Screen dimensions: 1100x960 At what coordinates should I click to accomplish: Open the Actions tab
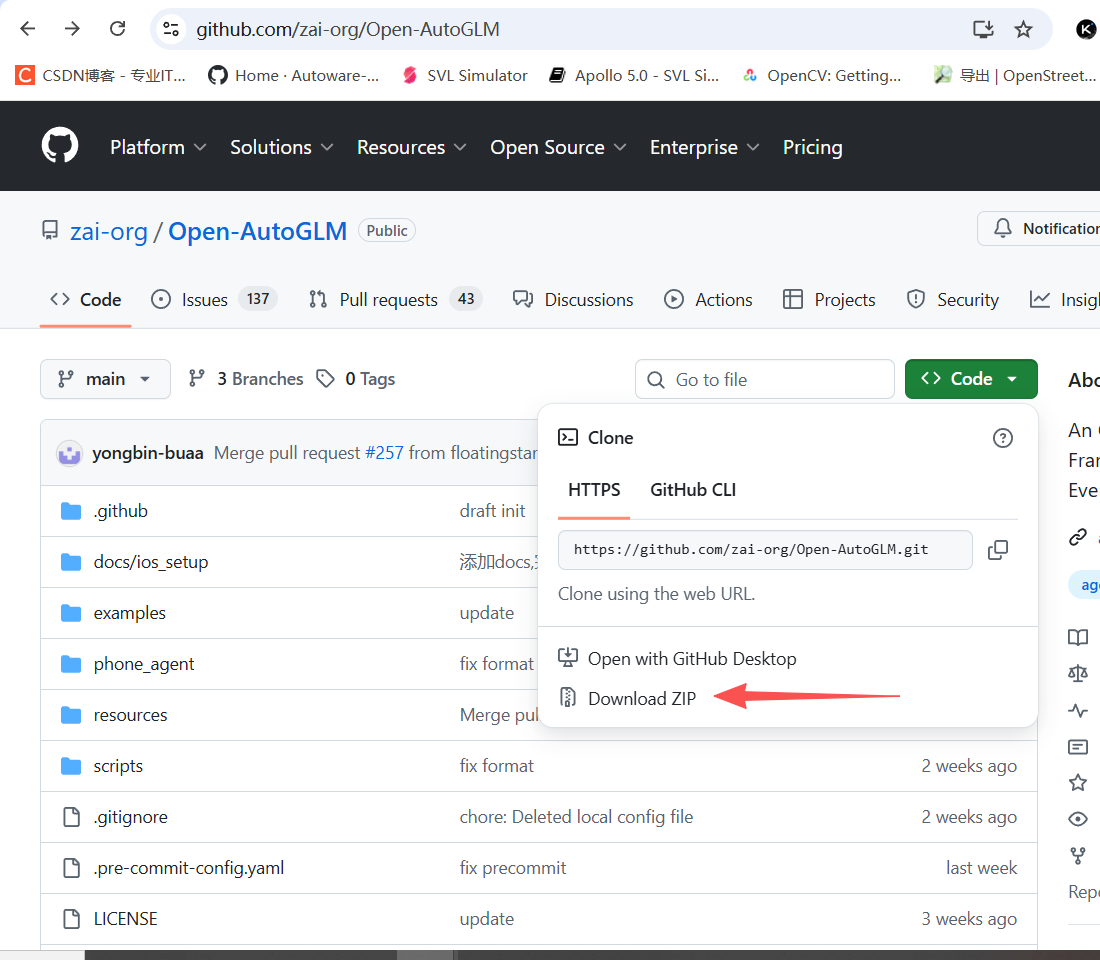coord(709,300)
